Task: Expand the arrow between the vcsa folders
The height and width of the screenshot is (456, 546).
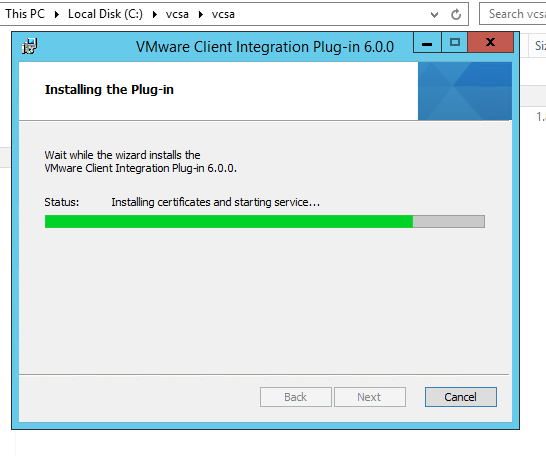Action: [201, 15]
